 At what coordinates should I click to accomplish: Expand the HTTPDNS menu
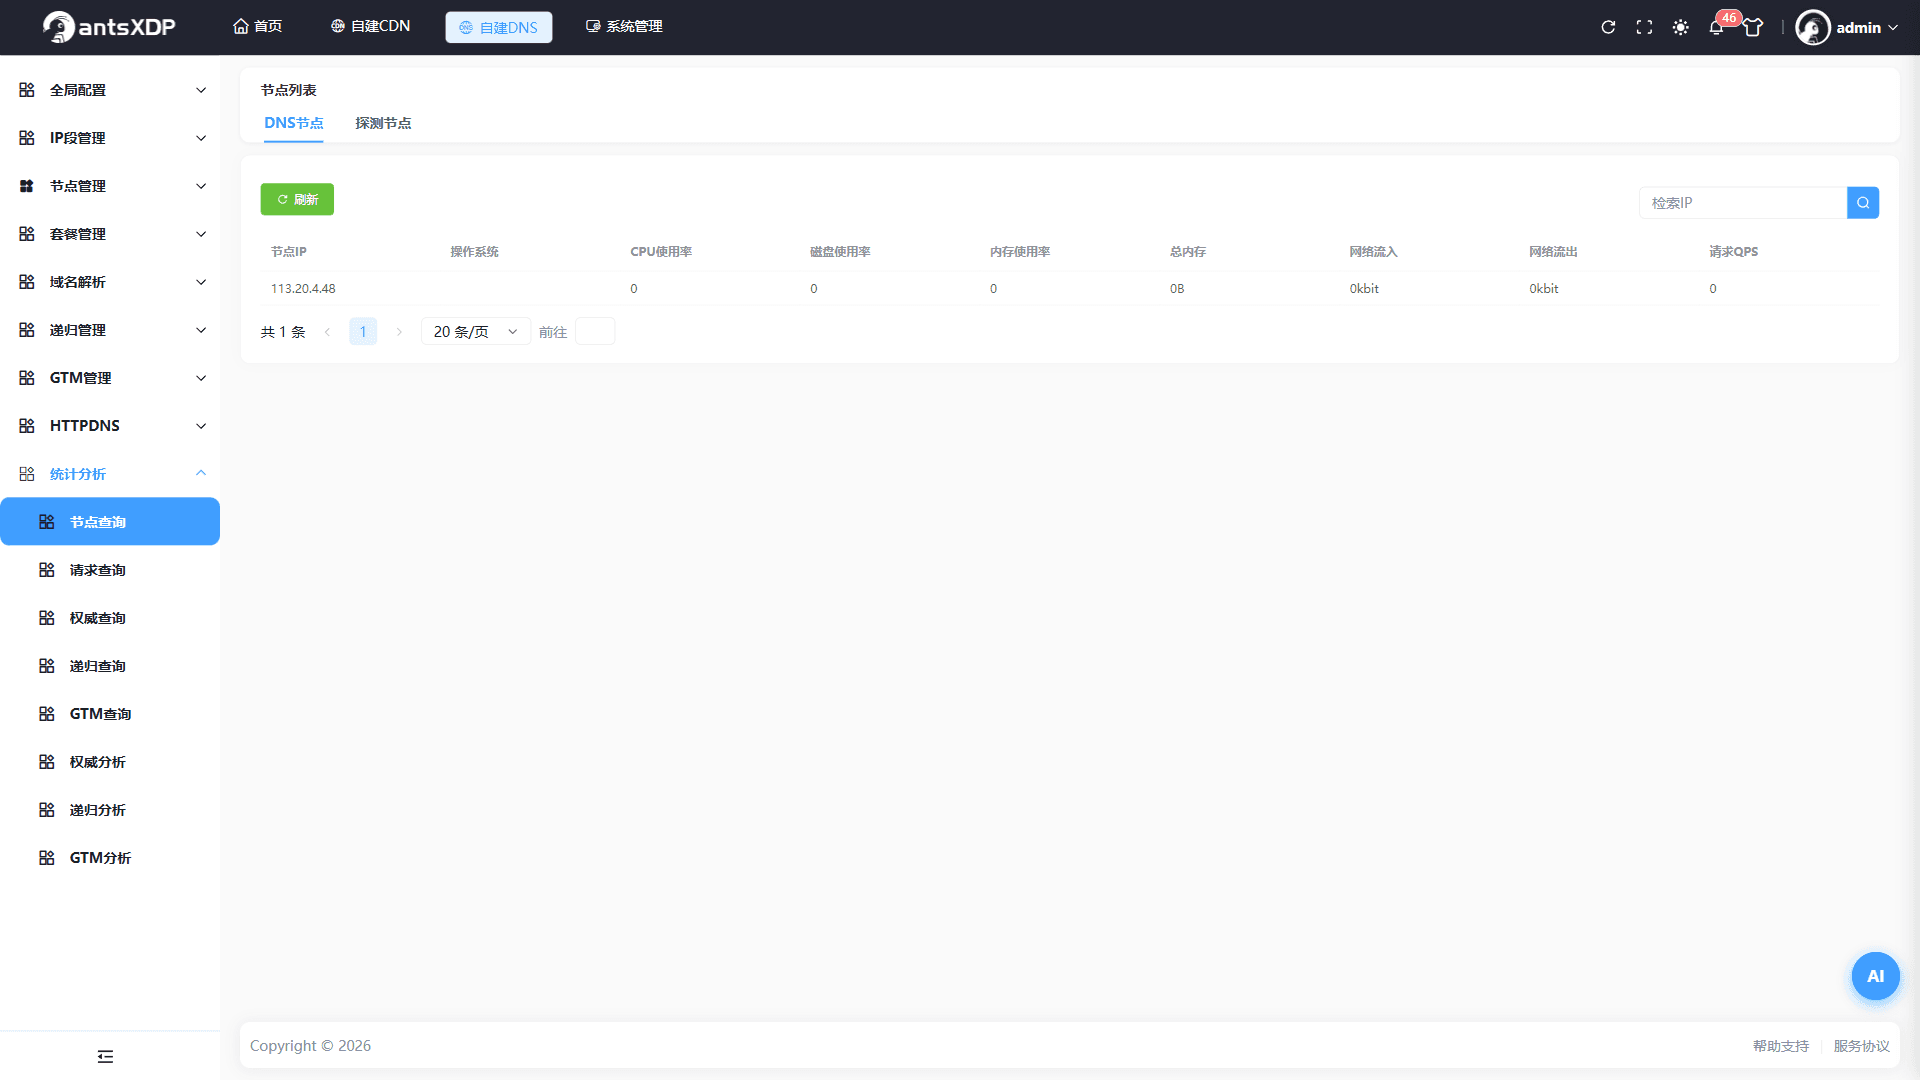click(x=110, y=426)
